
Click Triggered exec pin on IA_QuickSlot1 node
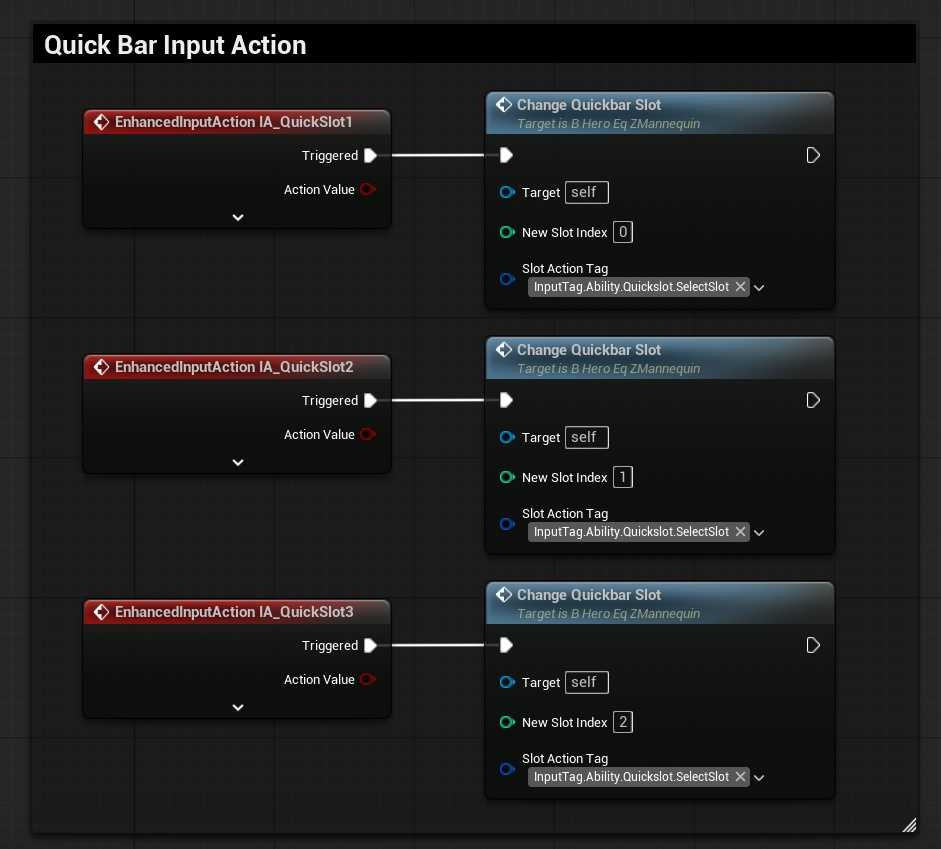click(370, 155)
